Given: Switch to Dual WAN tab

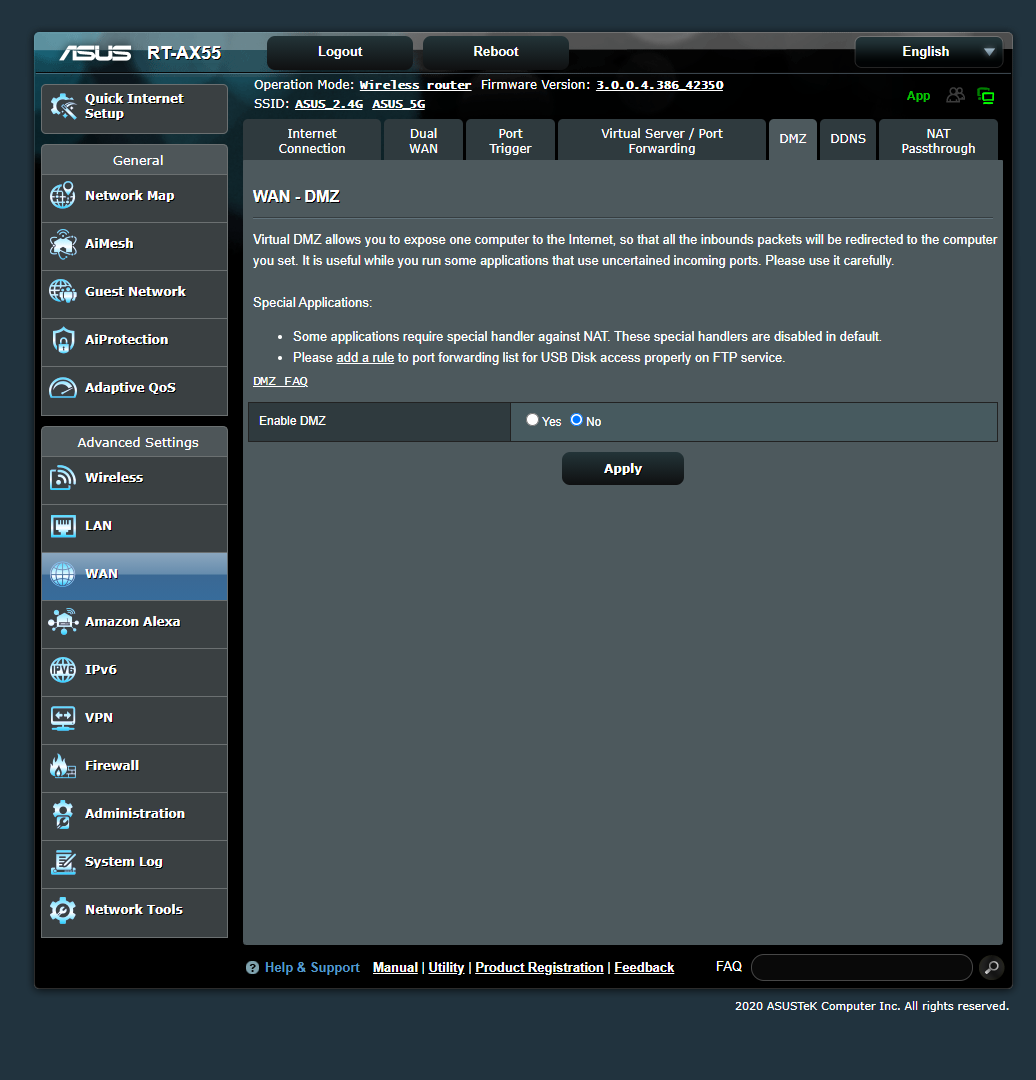Looking at the screenshot, I should [424, 141].
